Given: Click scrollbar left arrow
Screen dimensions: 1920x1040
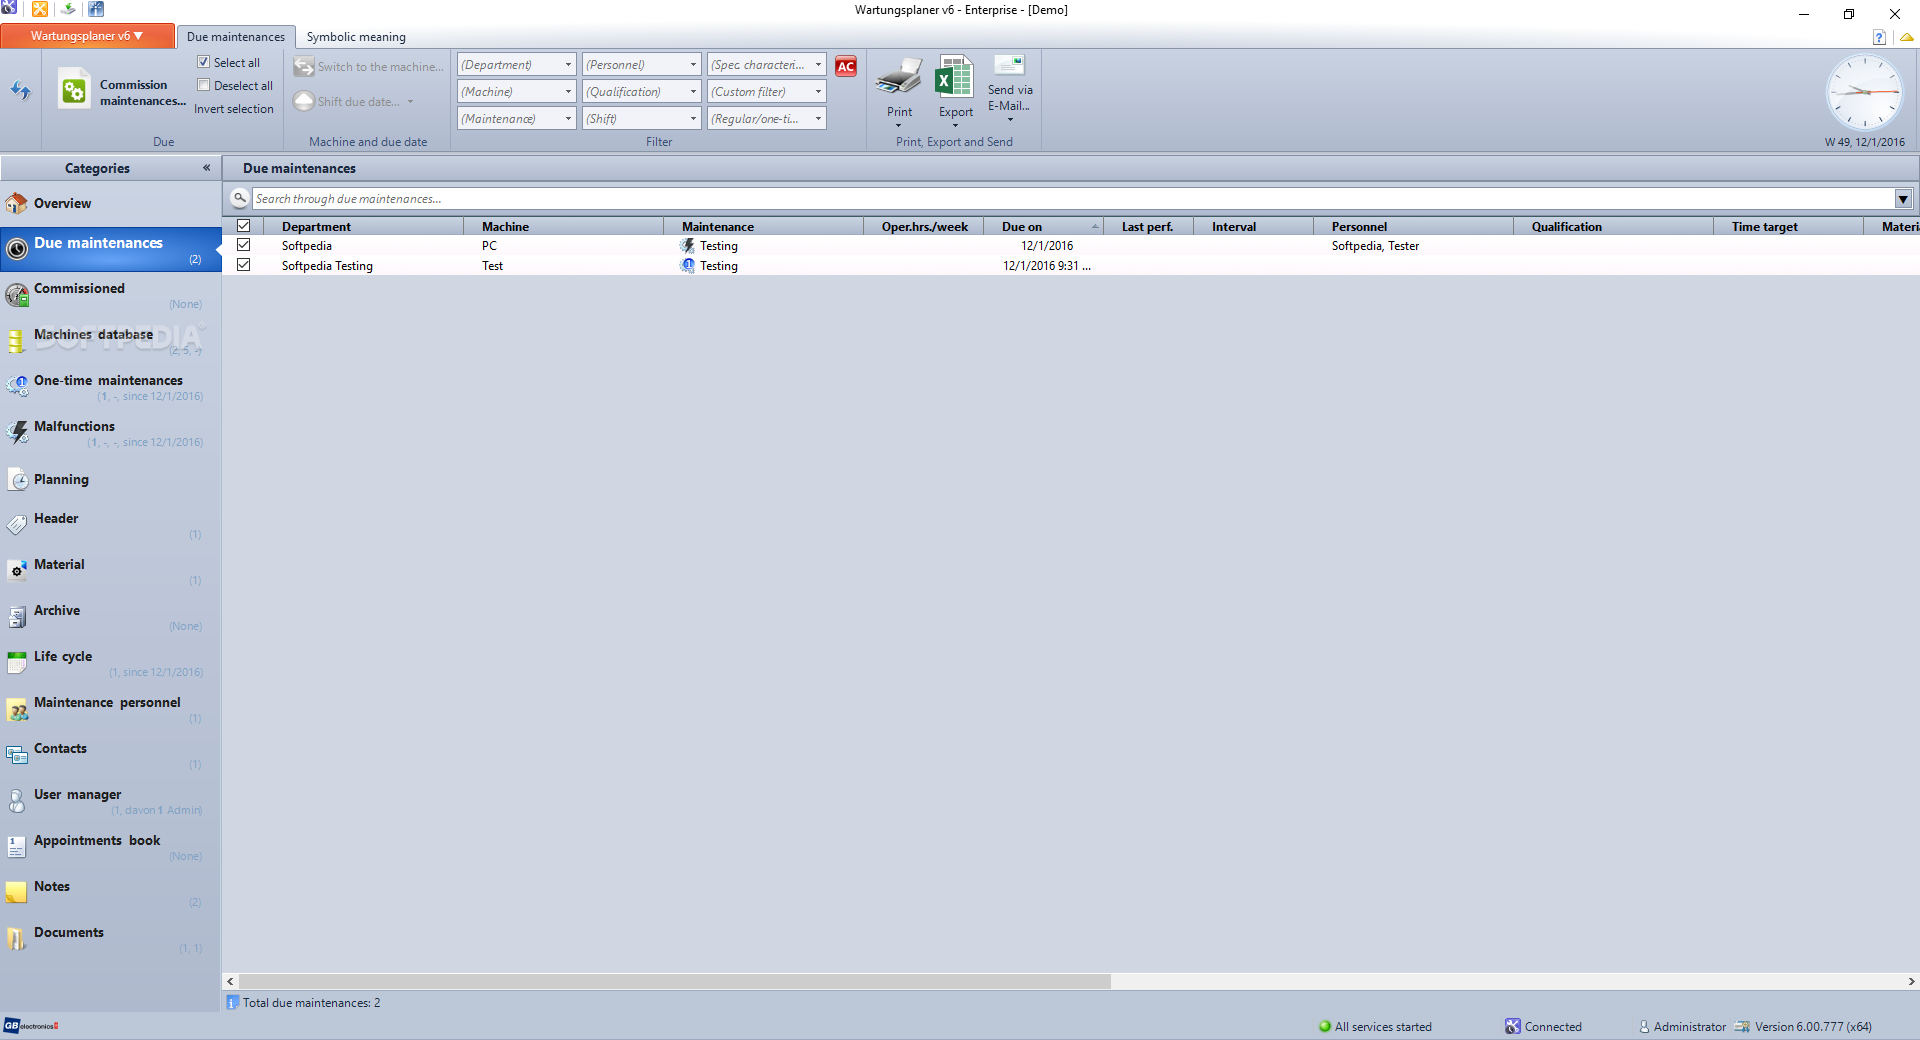Looking at the screenshot, I should 231,982.
